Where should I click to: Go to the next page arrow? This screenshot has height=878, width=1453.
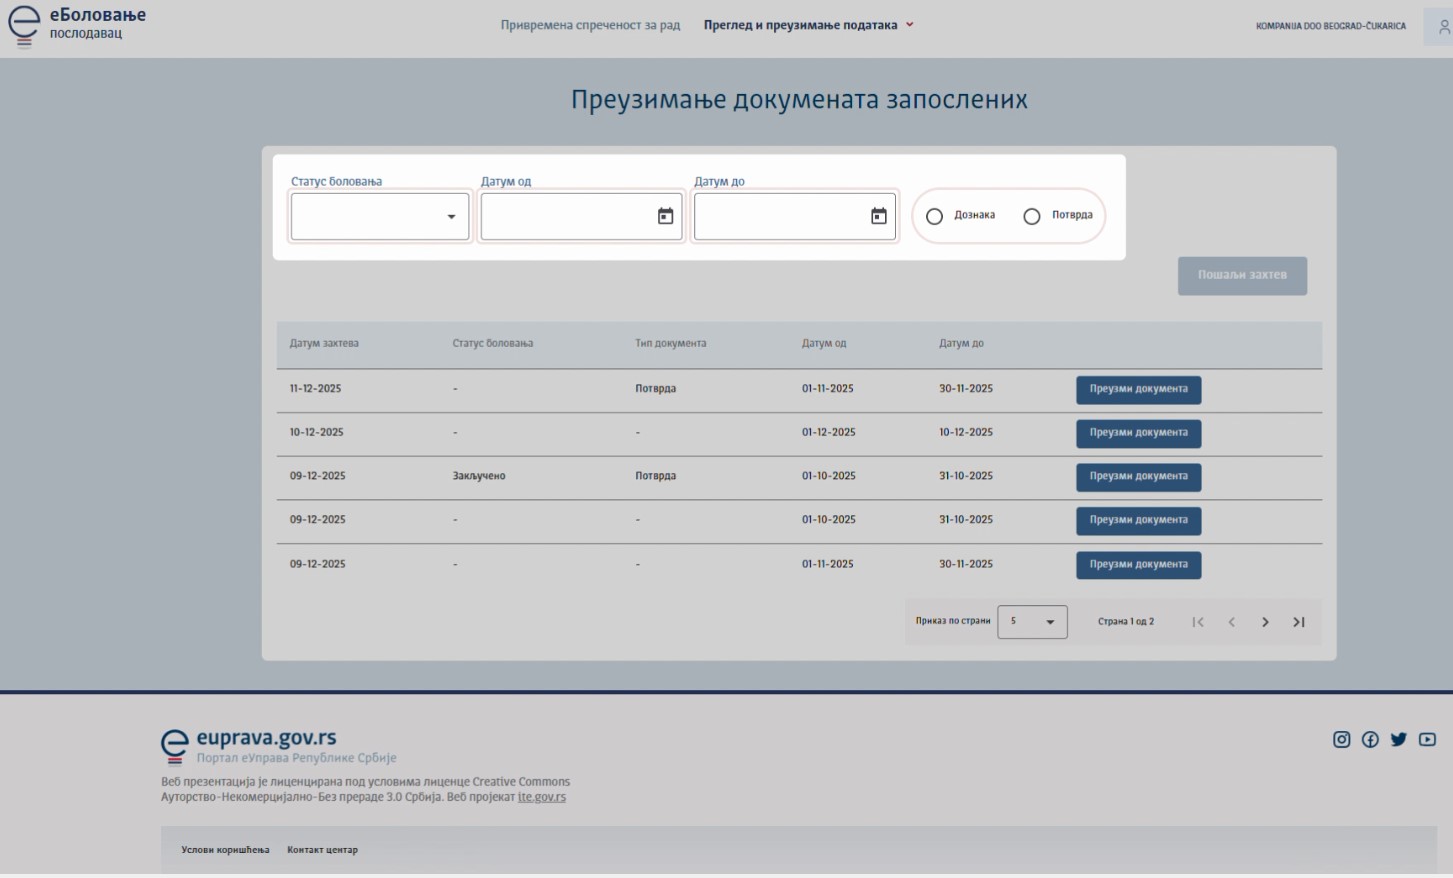[1265, 622]
